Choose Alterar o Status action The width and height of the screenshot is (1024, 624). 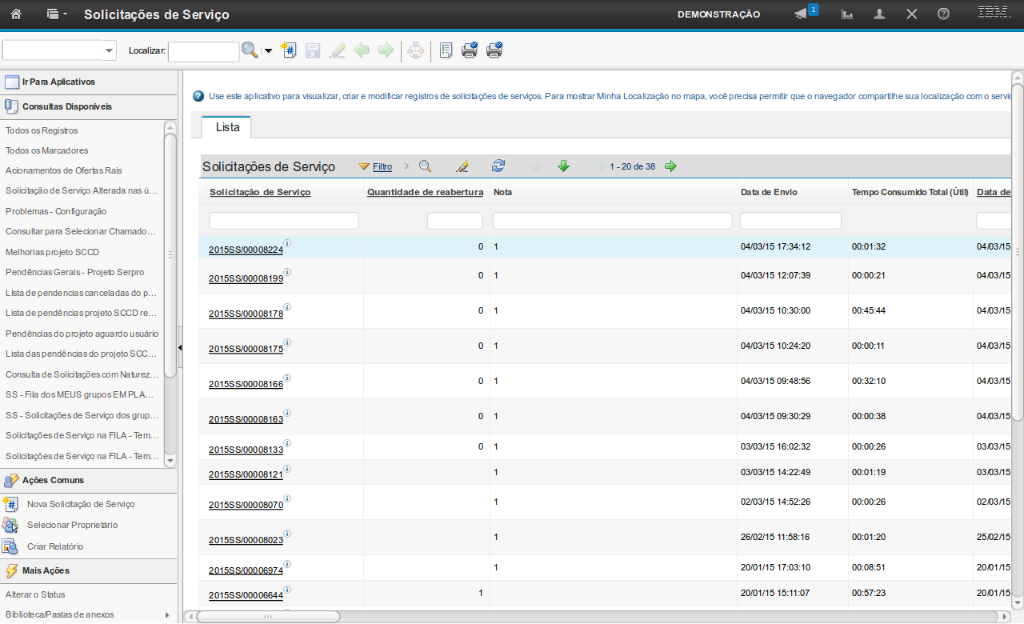click(x=34, y=594)
